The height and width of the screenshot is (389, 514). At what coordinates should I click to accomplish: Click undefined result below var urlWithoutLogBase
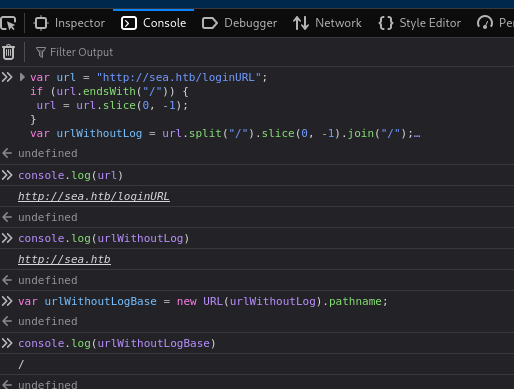tap(48, 321)
